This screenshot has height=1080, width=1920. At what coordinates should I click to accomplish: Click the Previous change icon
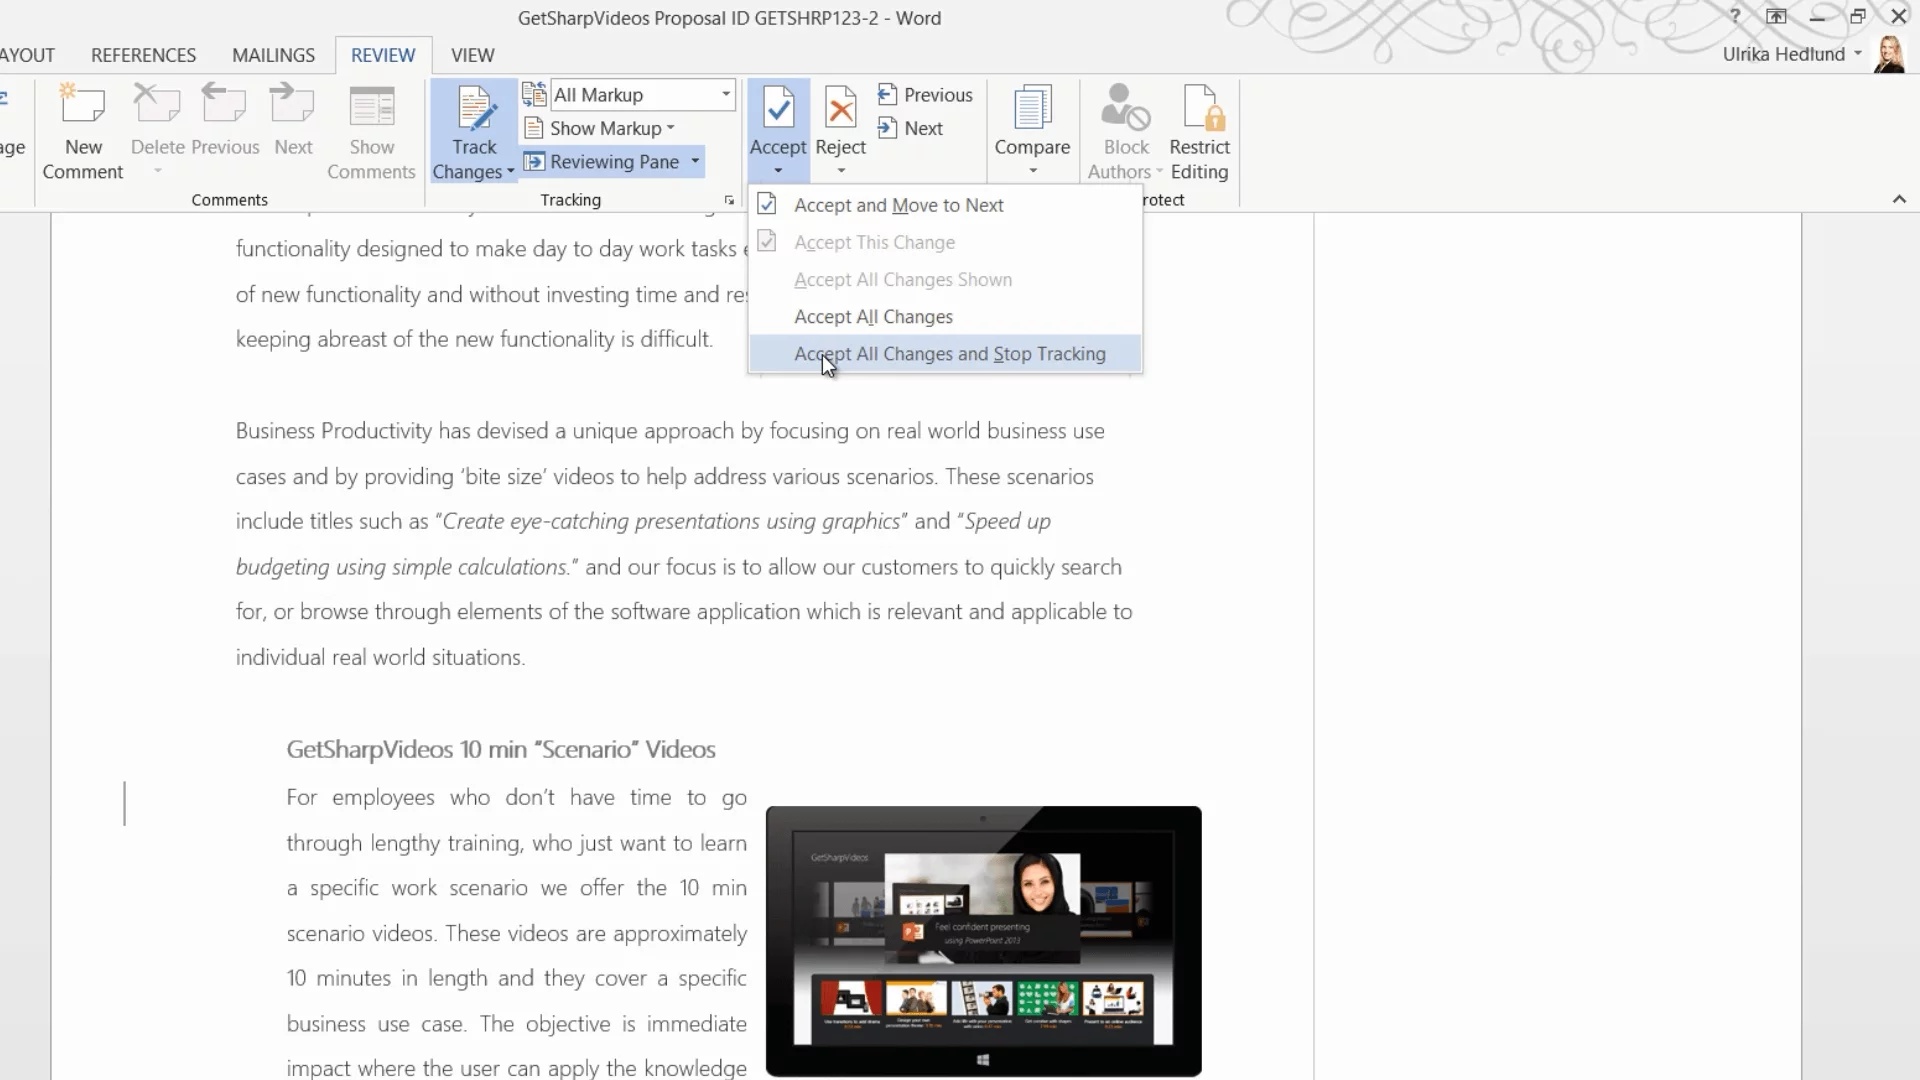(923, 94)
